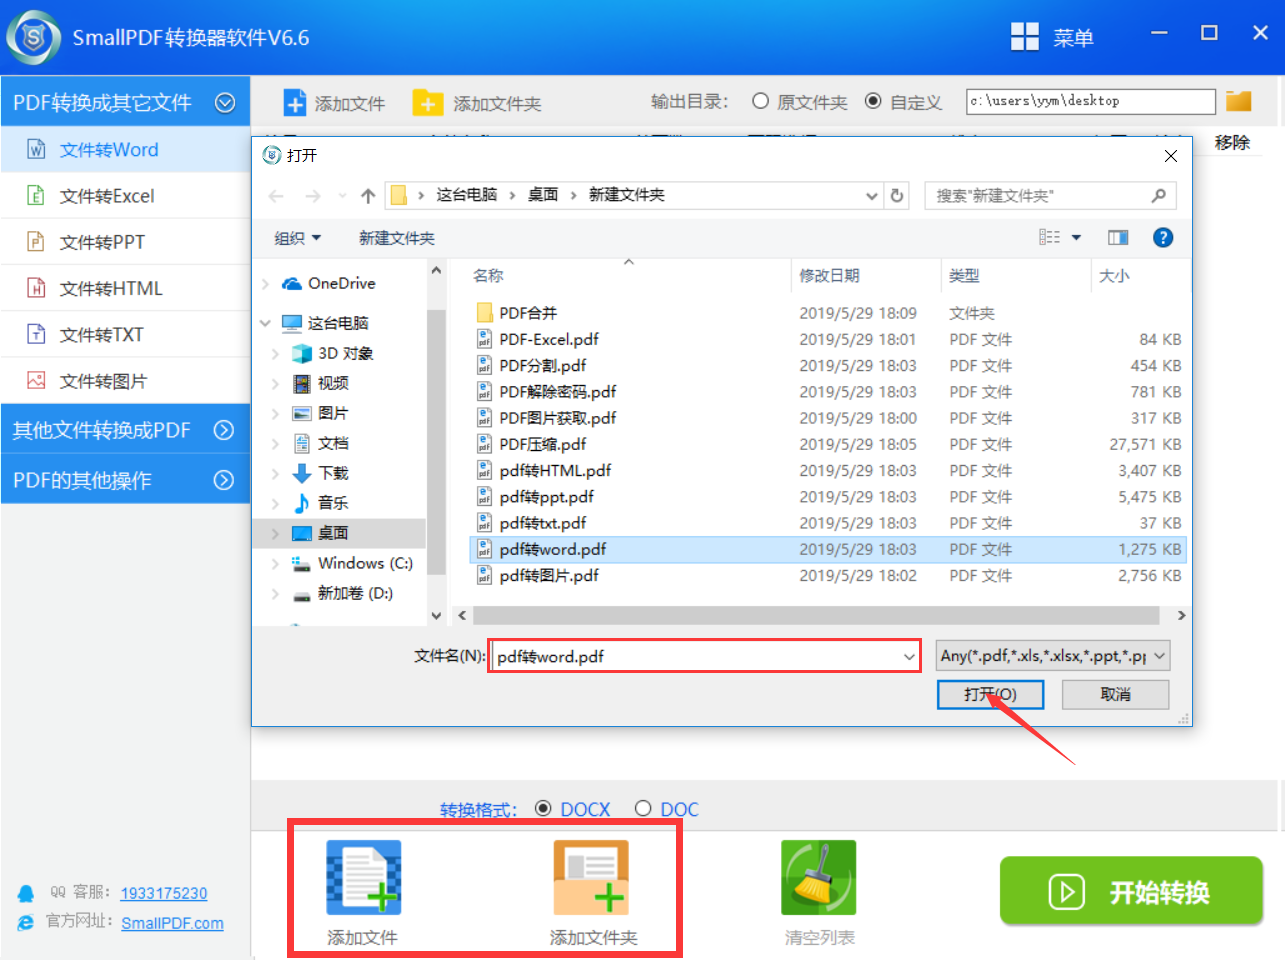Select 下载 in the navigation tree

pyautogui.click(x=333, y=473)
